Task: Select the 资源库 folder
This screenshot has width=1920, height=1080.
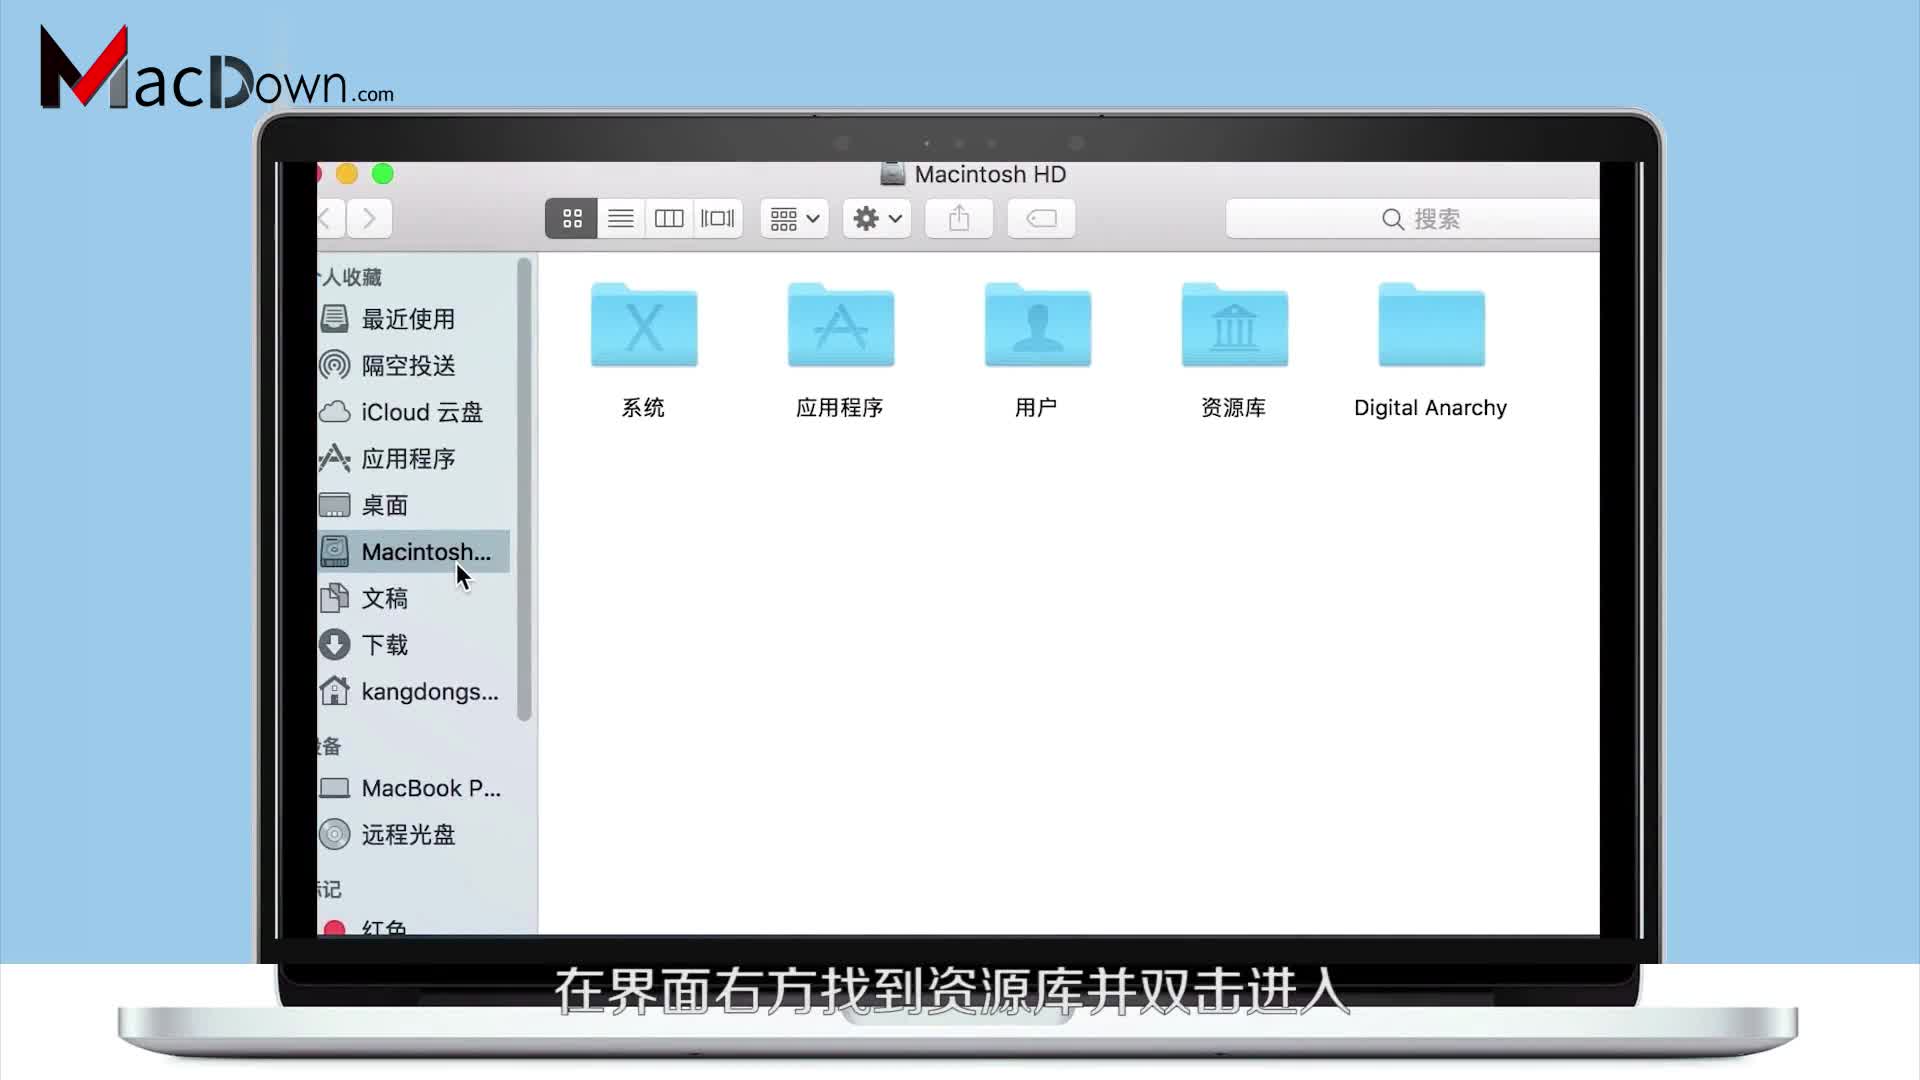Action: click(1234, 327)
